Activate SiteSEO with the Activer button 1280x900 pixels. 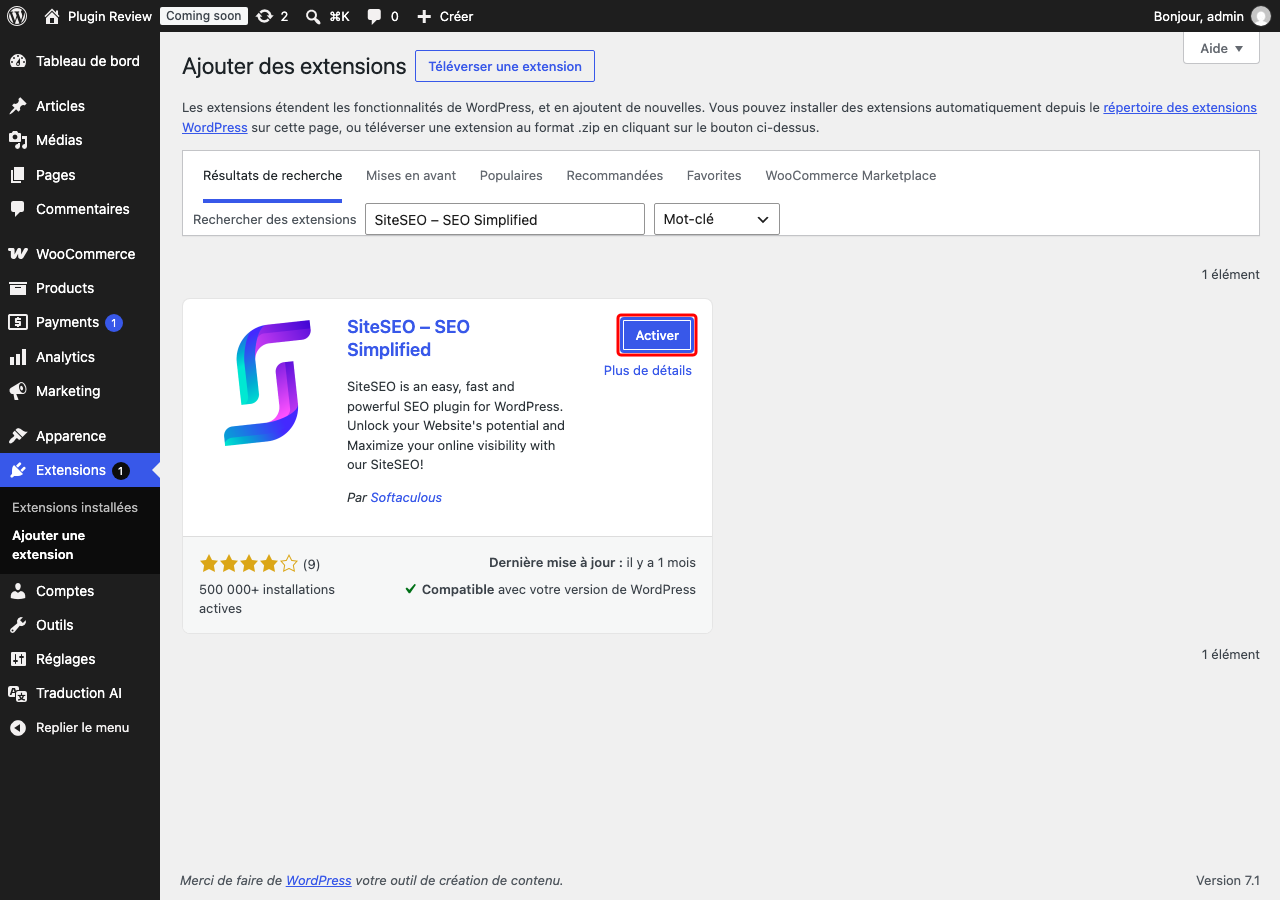tap(657, 335)
